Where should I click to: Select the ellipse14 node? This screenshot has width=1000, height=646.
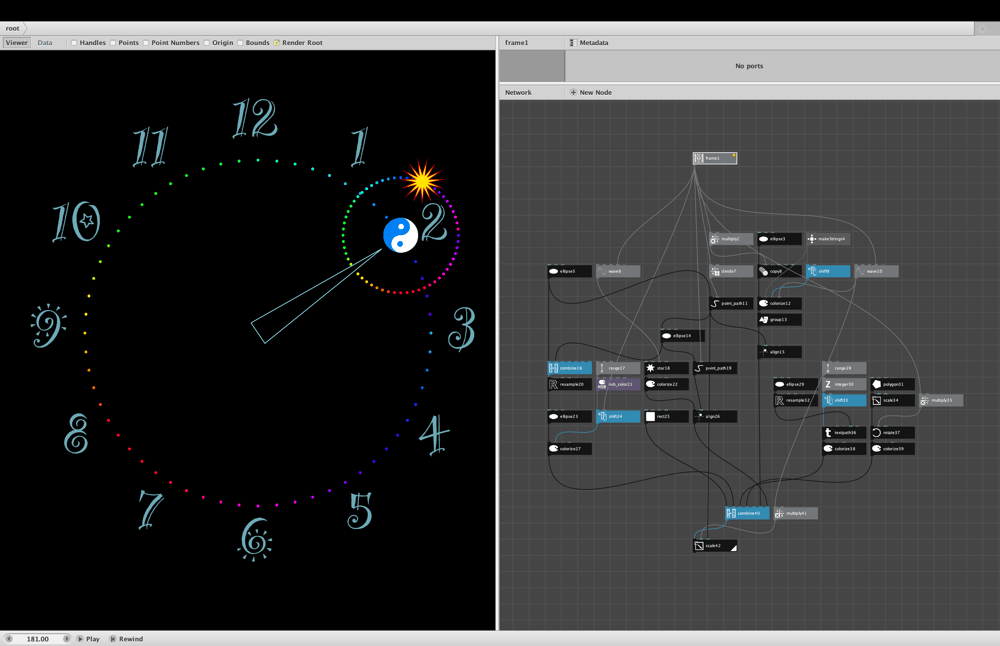click(683, 336)
